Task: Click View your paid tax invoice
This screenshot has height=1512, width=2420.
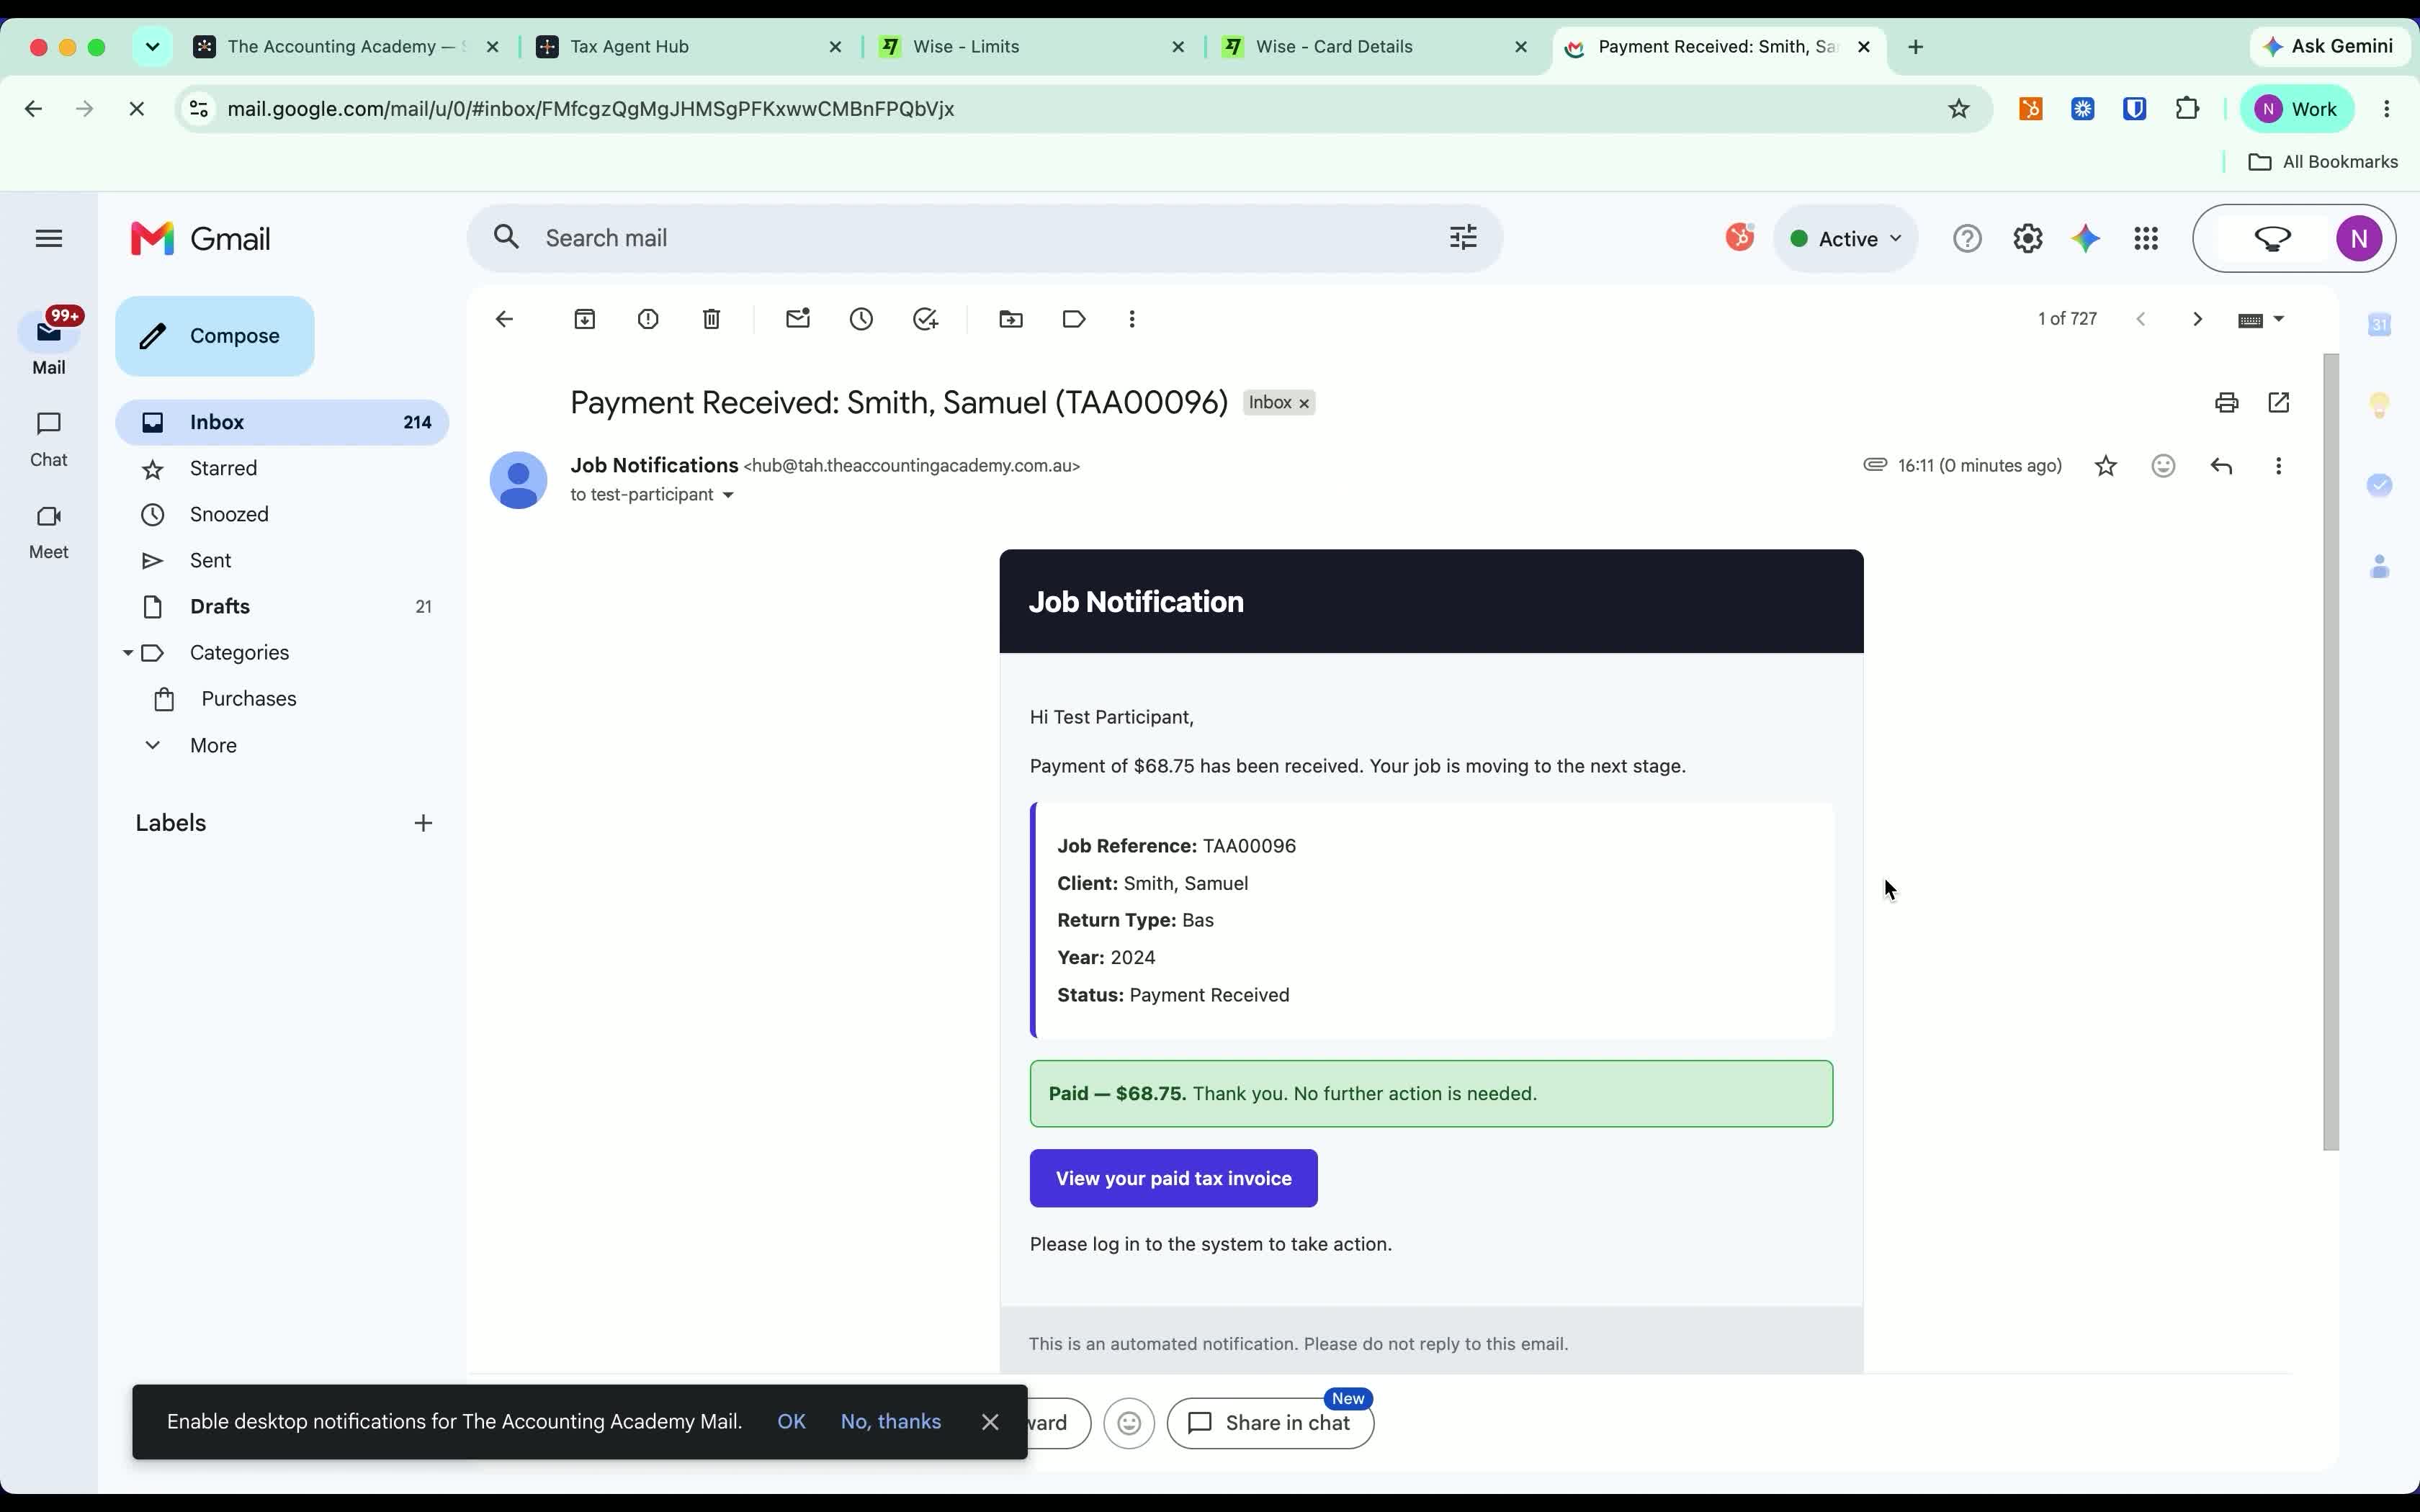Action: point(1173,1178)
